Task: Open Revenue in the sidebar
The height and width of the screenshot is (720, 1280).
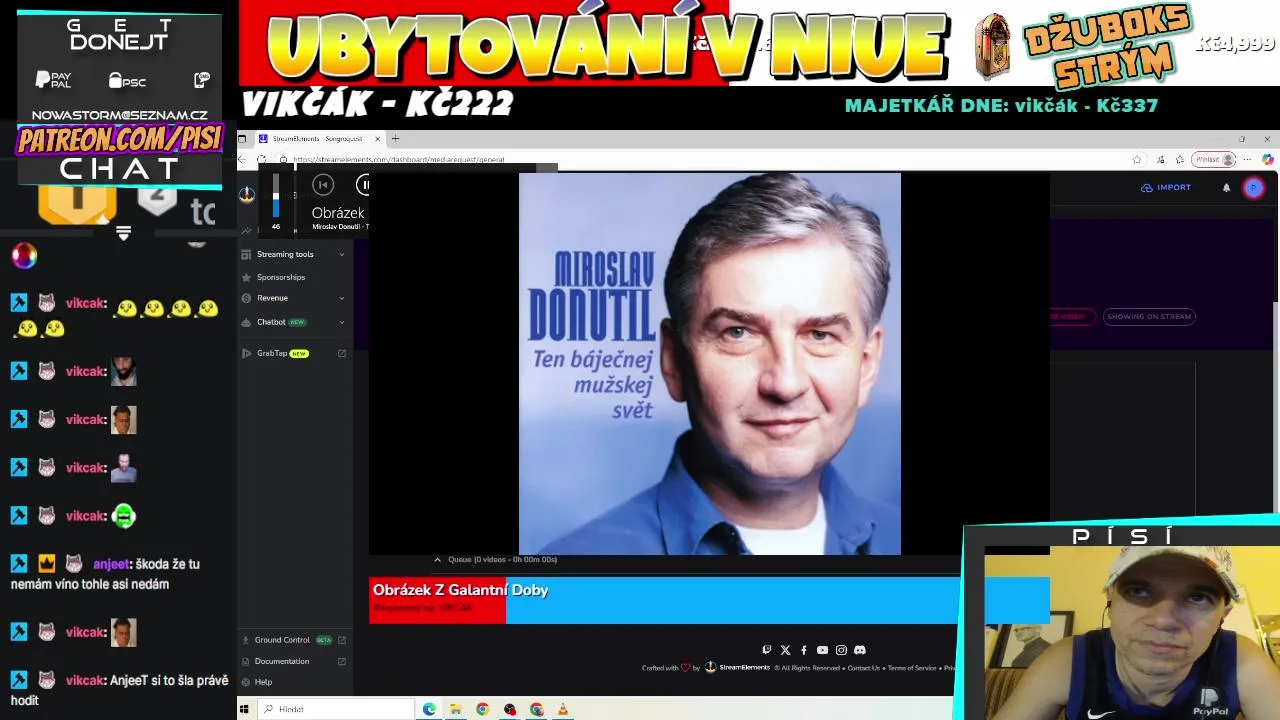Action: pyautogui.click(x=272, y=298)
